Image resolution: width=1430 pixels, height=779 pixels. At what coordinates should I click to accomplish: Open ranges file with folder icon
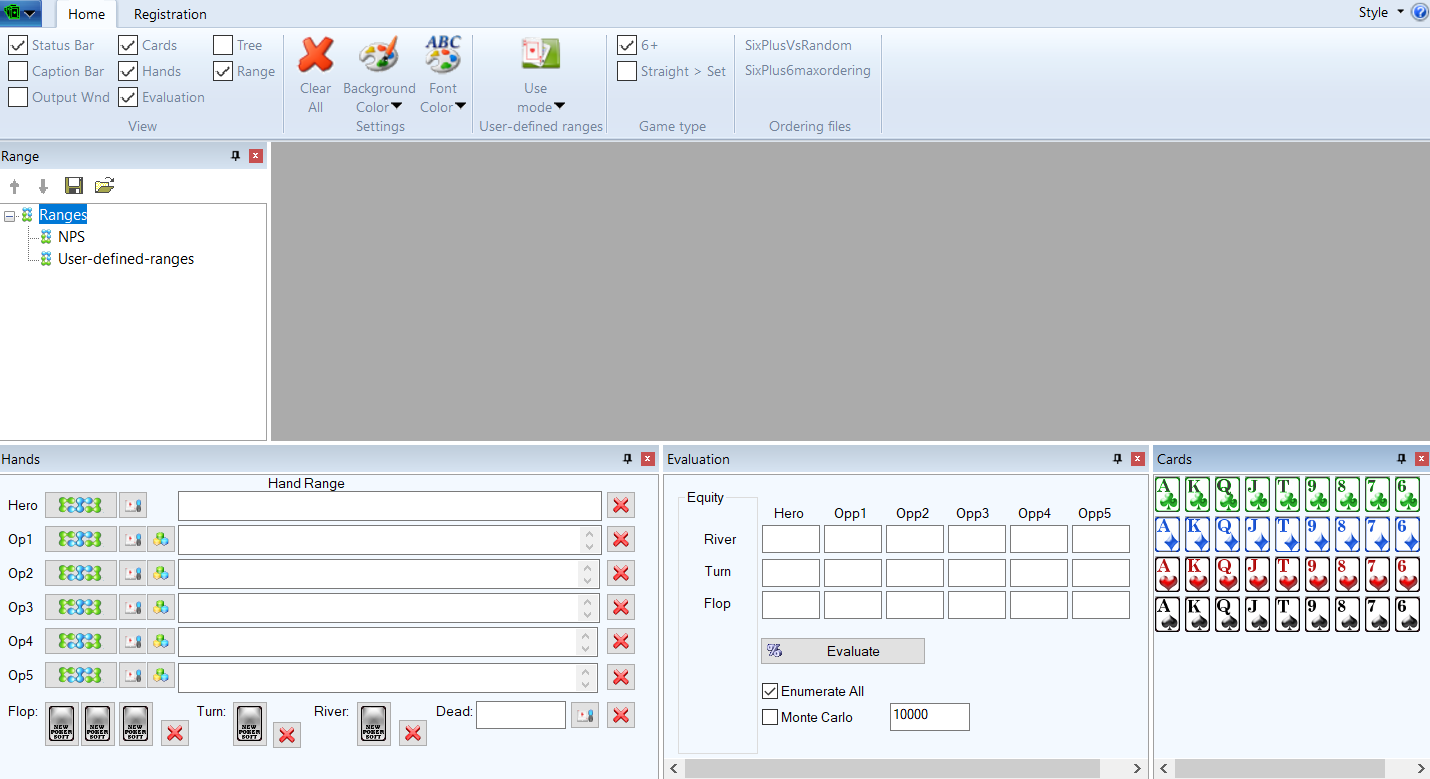point(104,186)
